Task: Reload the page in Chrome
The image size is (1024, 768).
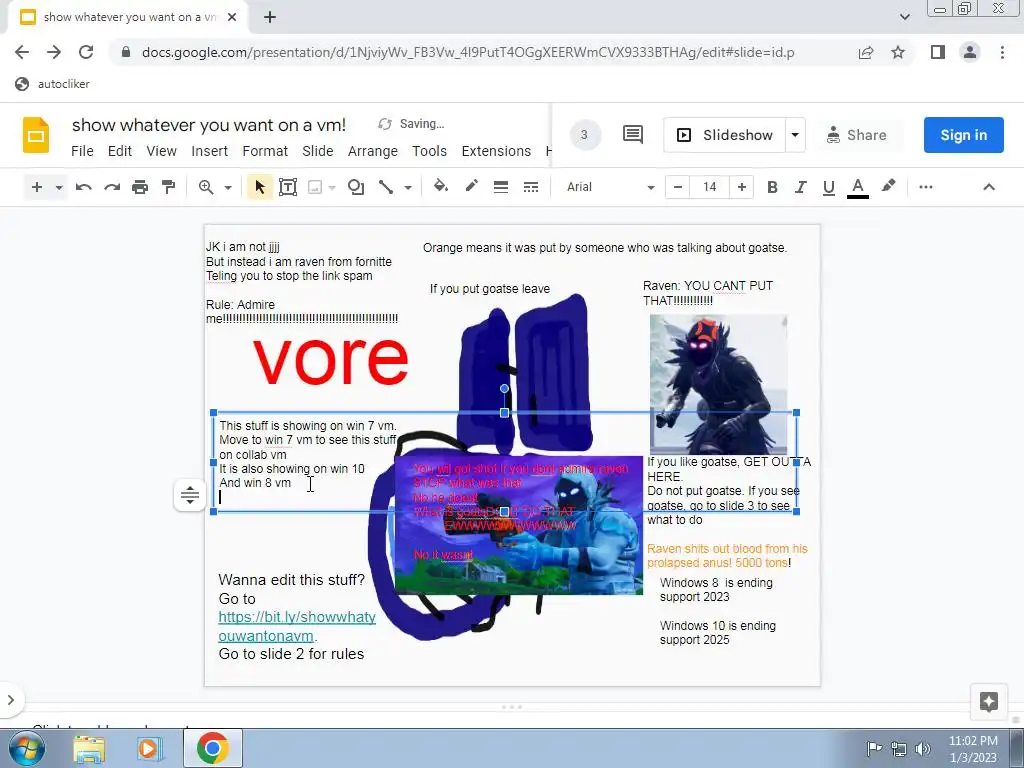Action: click(x=86, y=52)
